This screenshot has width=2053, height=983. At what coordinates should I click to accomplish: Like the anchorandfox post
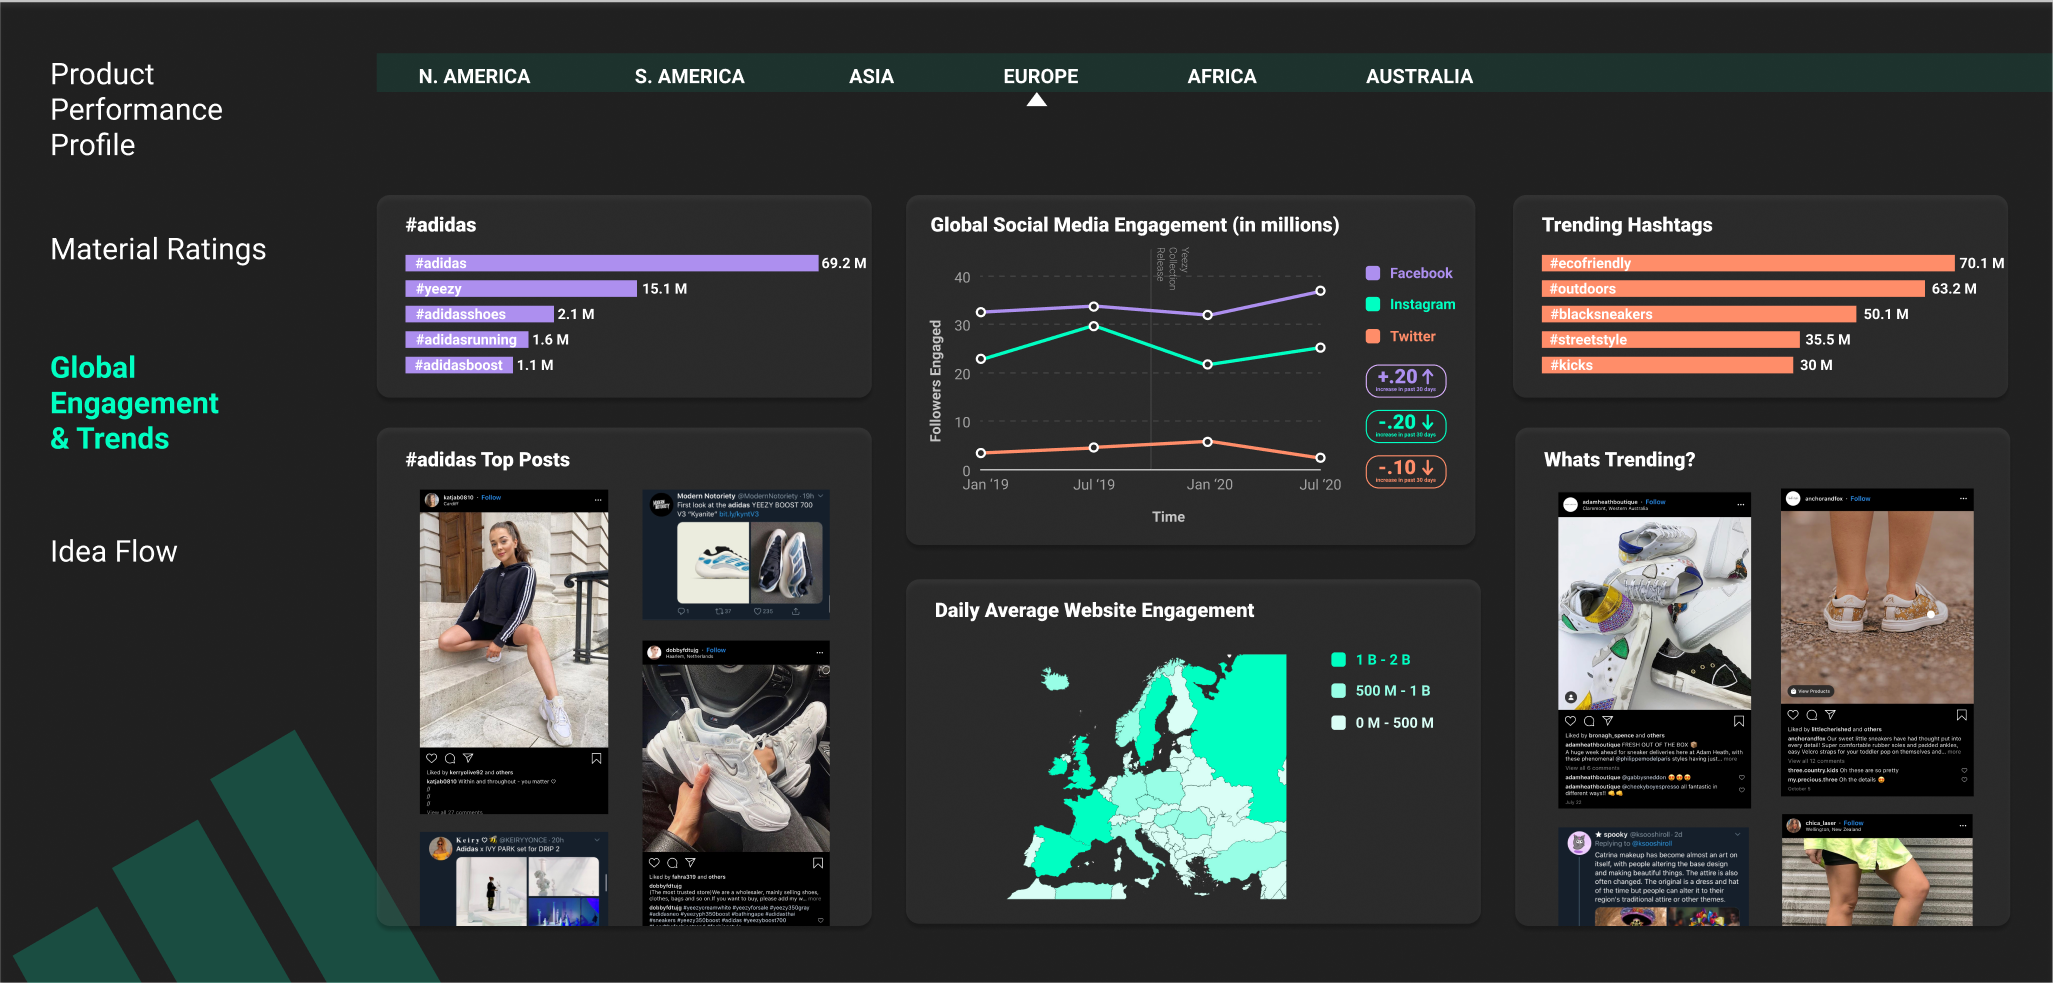point(1793,715)
